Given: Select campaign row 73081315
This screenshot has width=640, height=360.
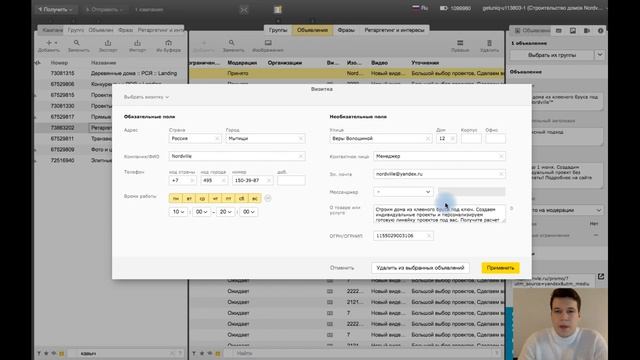Looking at the screenshot, I should pyautogui.click(x=110, y=73).
